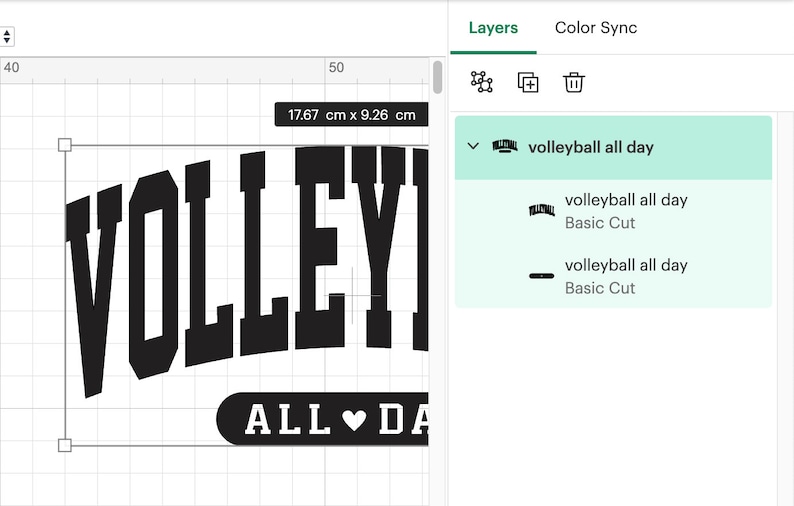Click the Duplicate layer icon
Screen dimensions: 794x506
pos(528,83)
